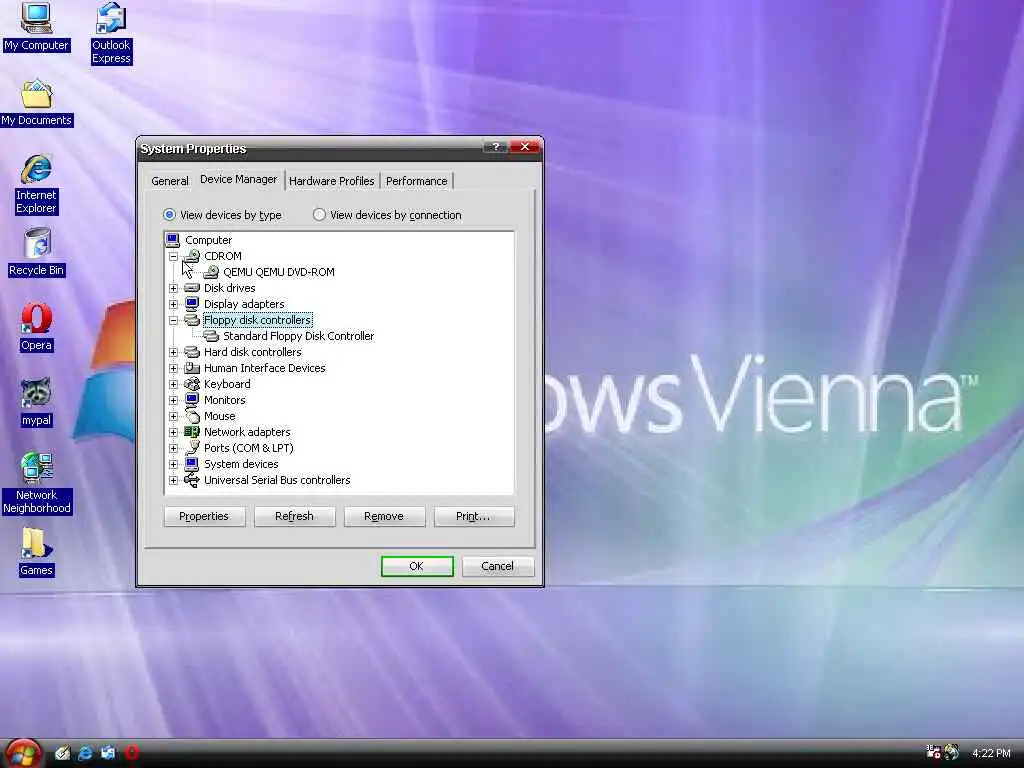Open the Start menu orb
This screenshot has width=1024, height=768.
point(24,753)
